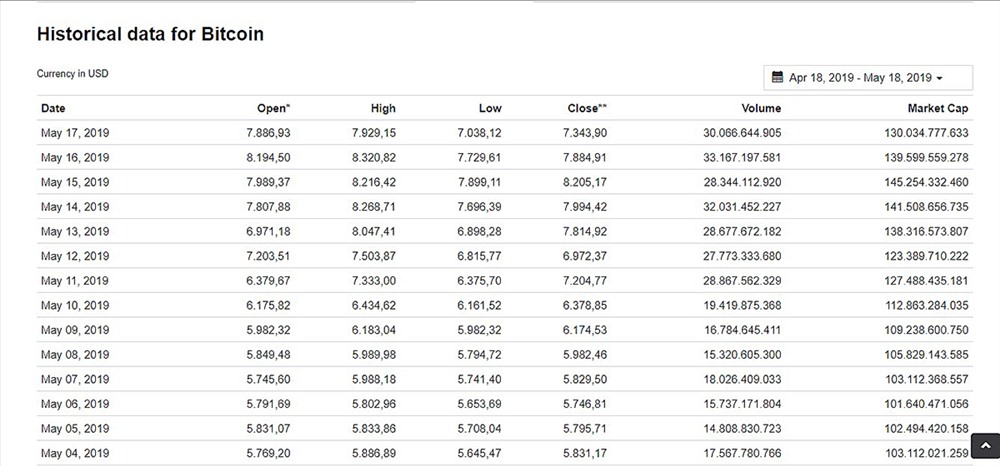Select the May 07, 2019 date cell
Screen dimensions: 1000x466
pyautogui.click(x=75, y=379)
